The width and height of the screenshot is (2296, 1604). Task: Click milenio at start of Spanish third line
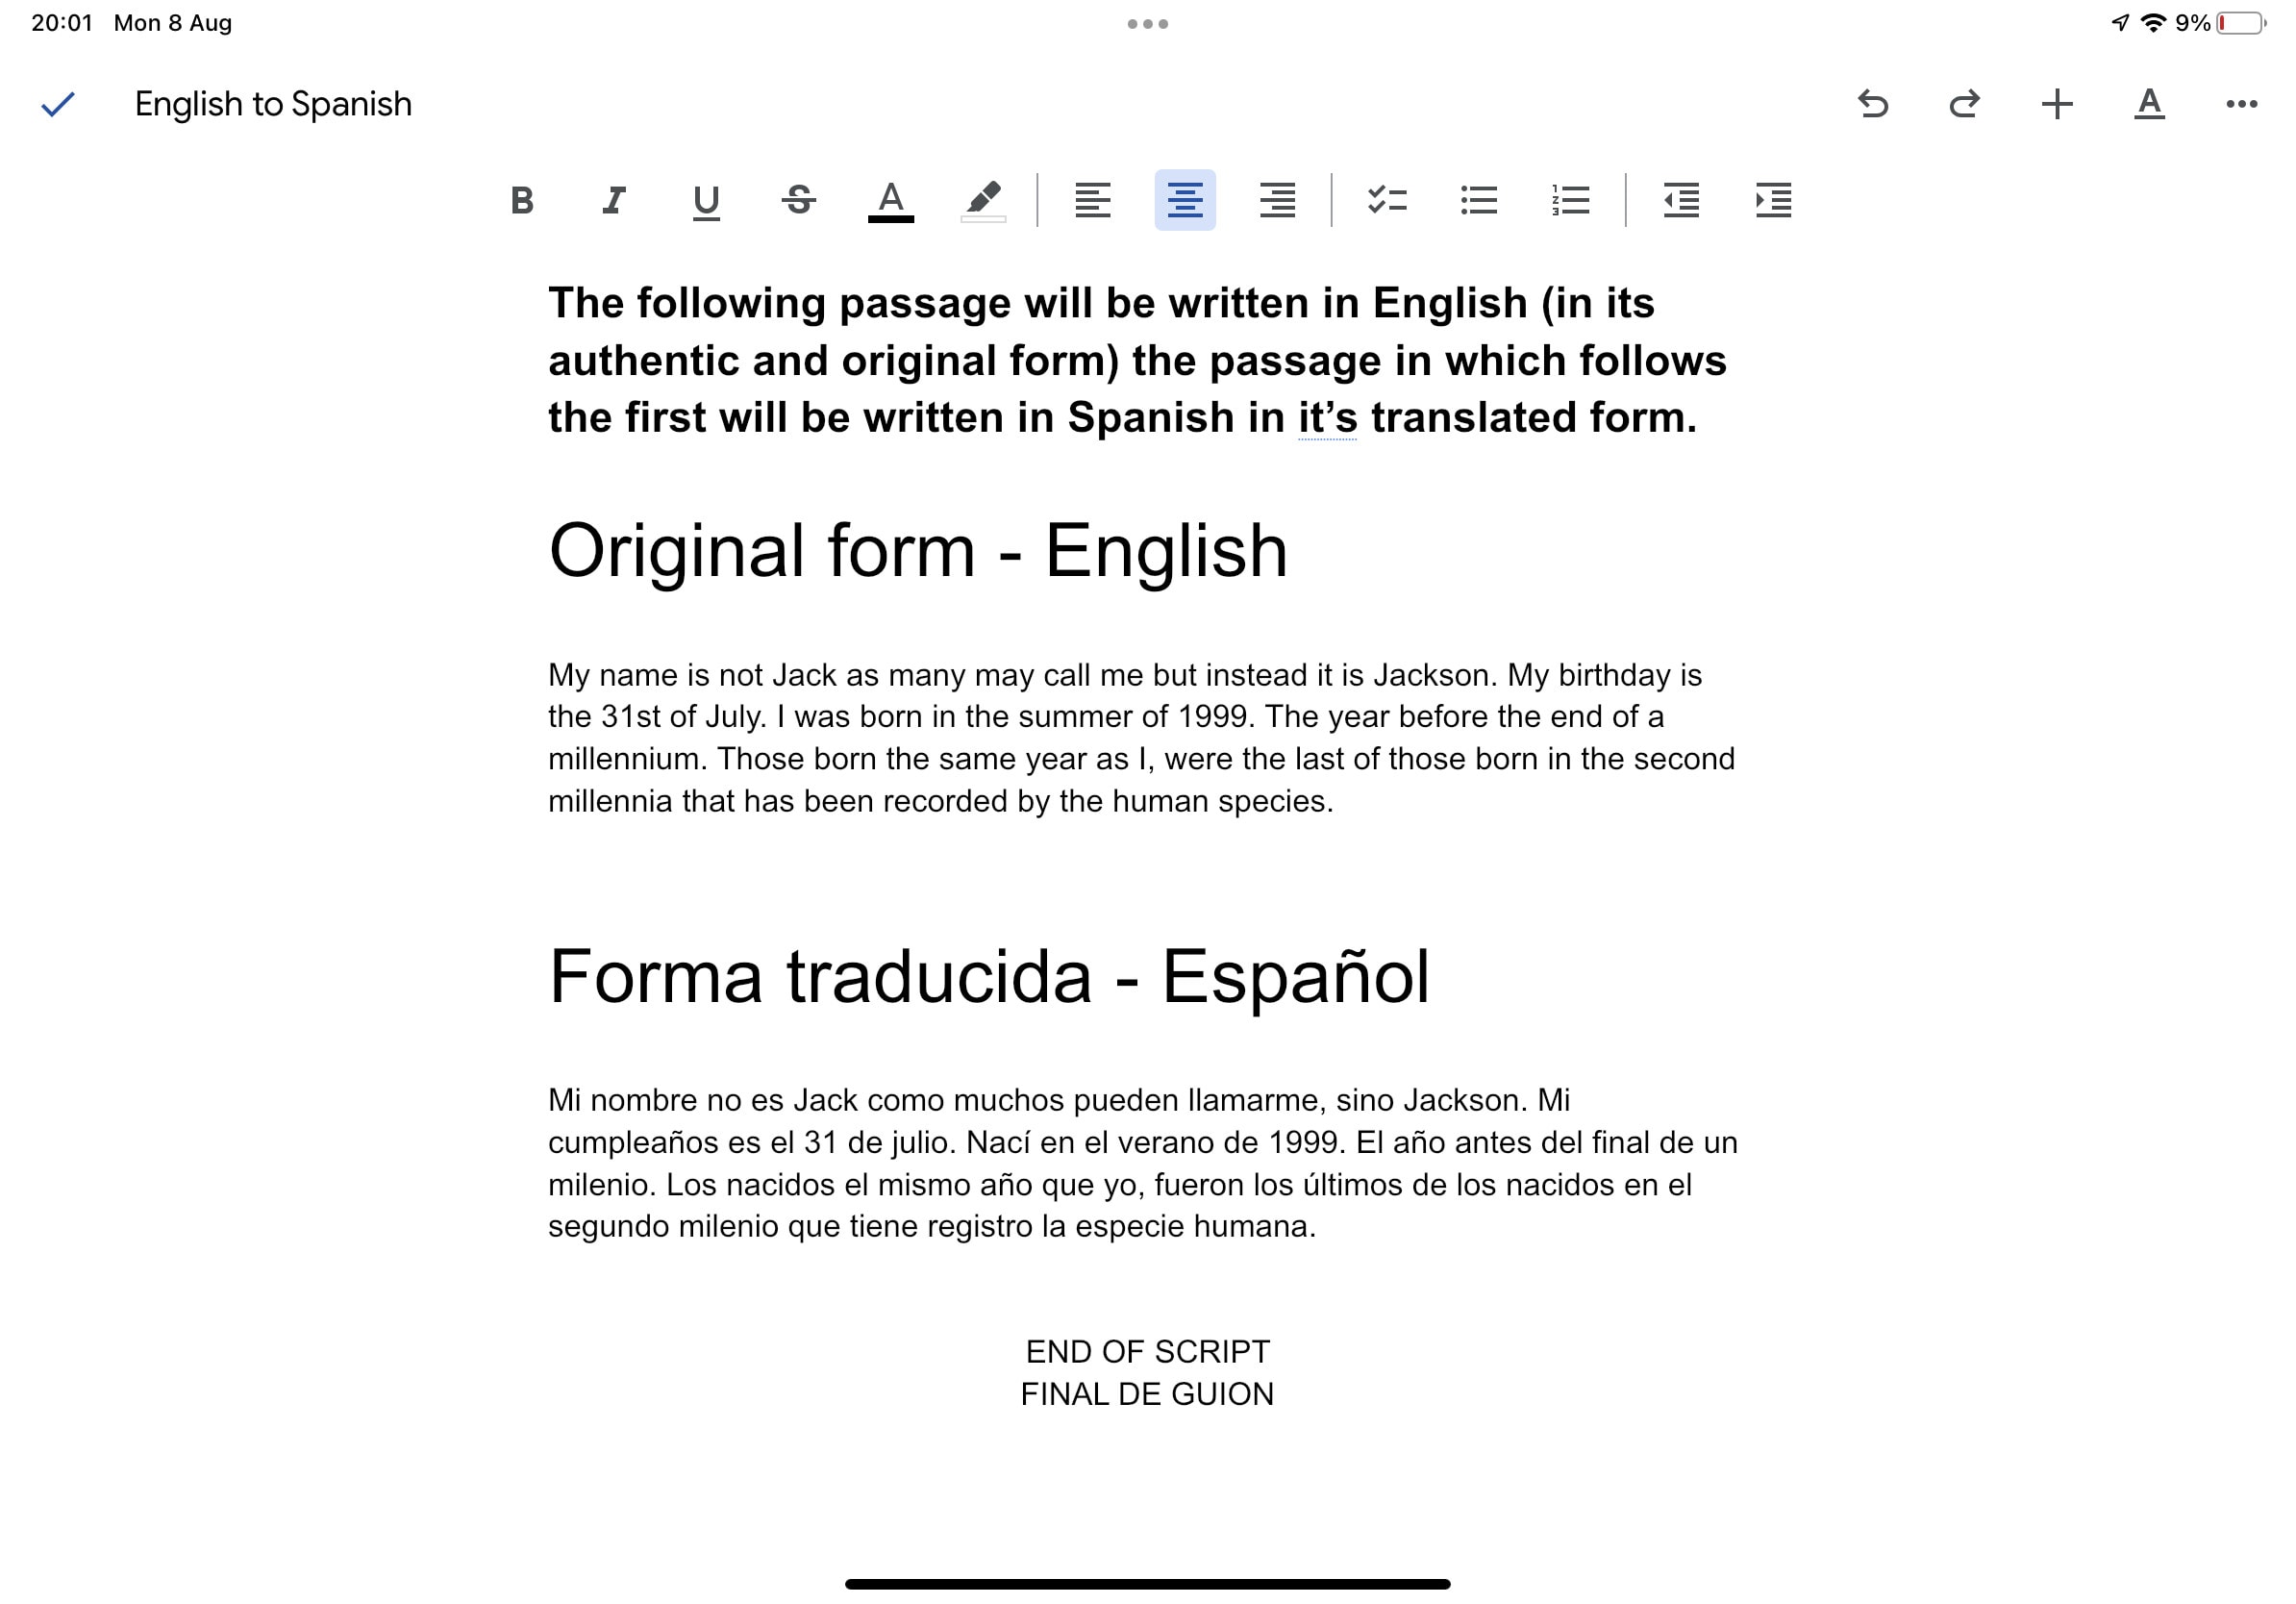click(601, 1184)
